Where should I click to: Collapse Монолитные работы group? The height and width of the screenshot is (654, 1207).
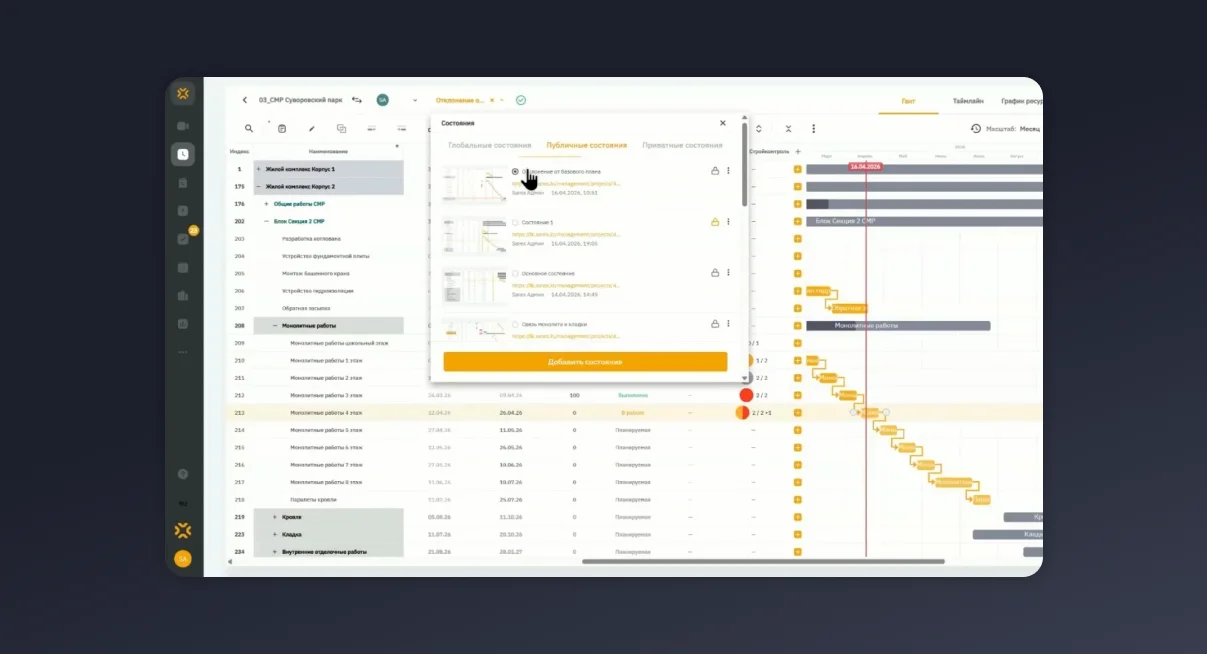[274, 325]
